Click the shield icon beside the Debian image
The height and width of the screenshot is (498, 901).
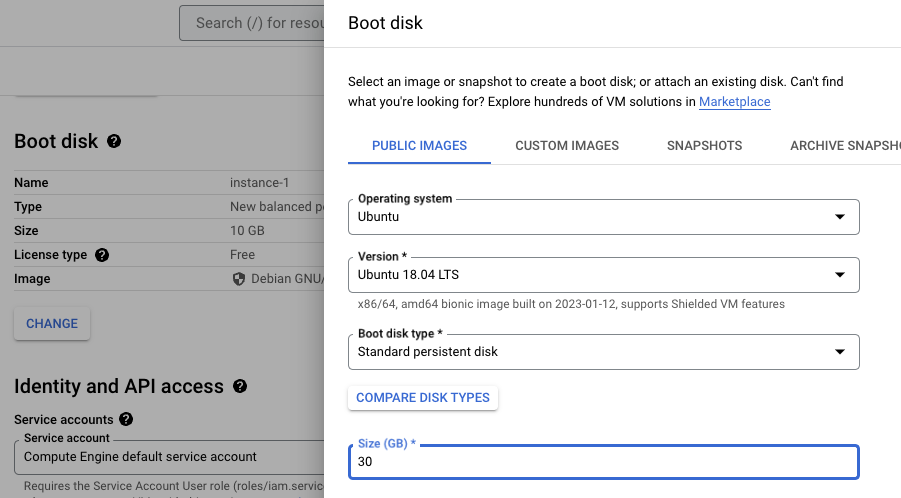238,279
